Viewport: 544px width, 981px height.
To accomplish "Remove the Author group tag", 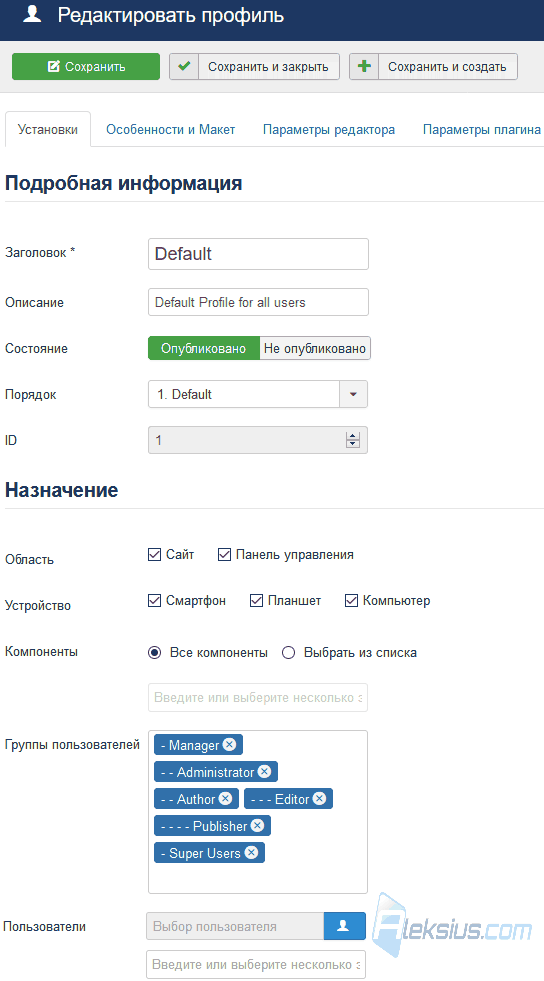I will click(225, 798).
